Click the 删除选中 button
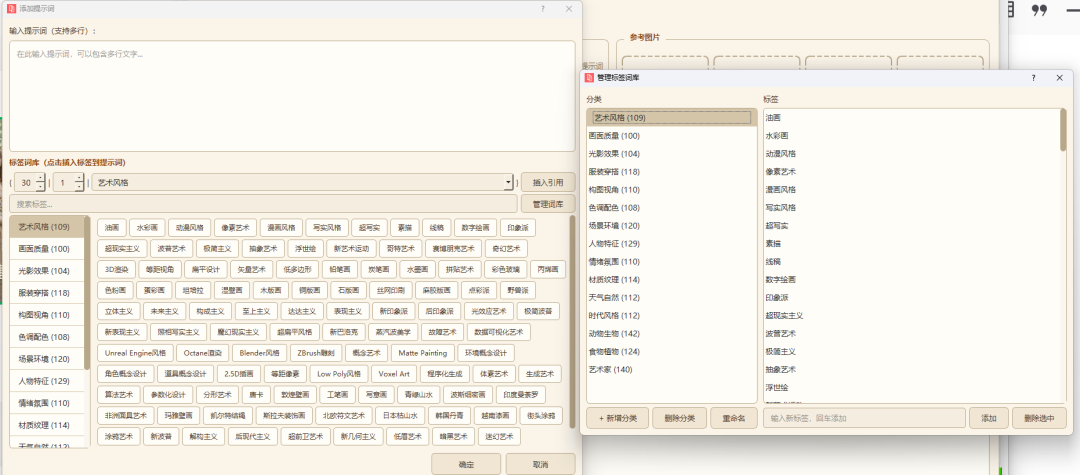Image resolution: width=1080 pixels, height=475 pixels. click(x=1039, y=418)
